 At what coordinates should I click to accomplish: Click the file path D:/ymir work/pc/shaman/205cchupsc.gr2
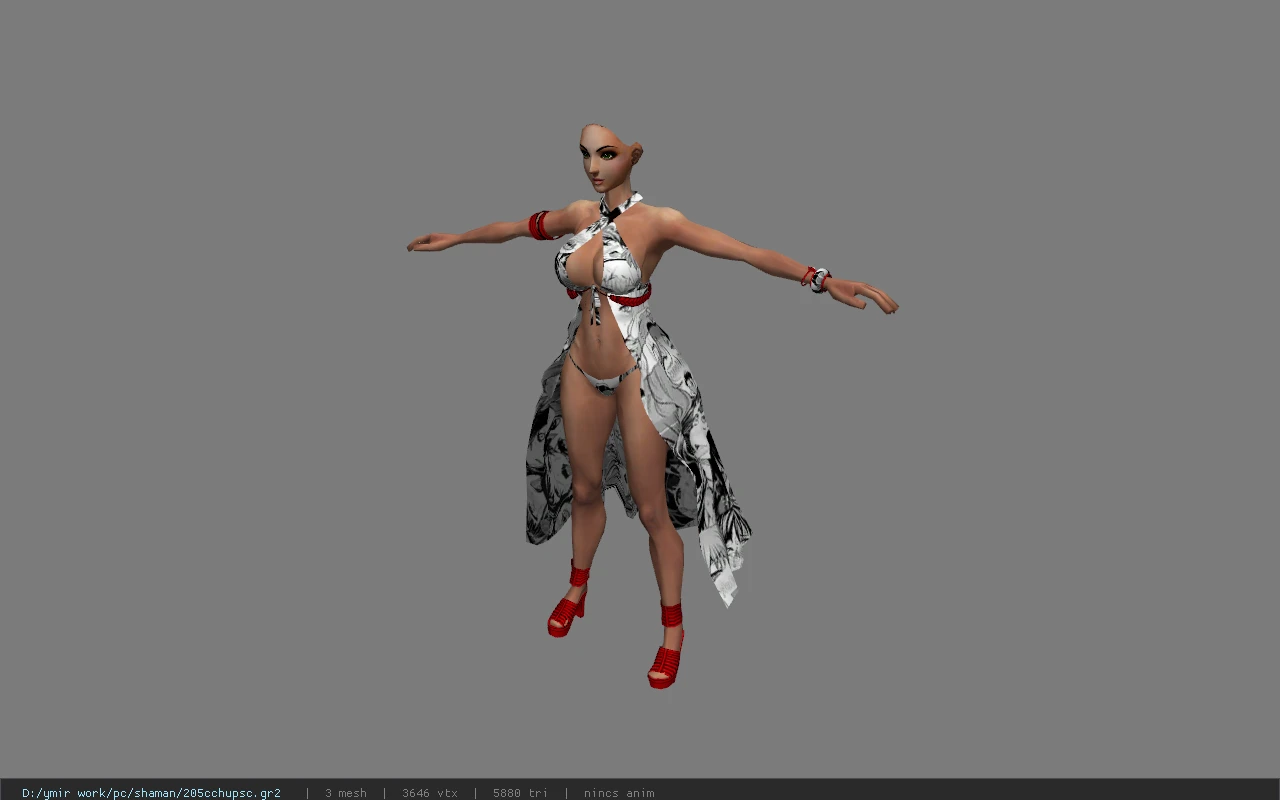tap(151, 793)
